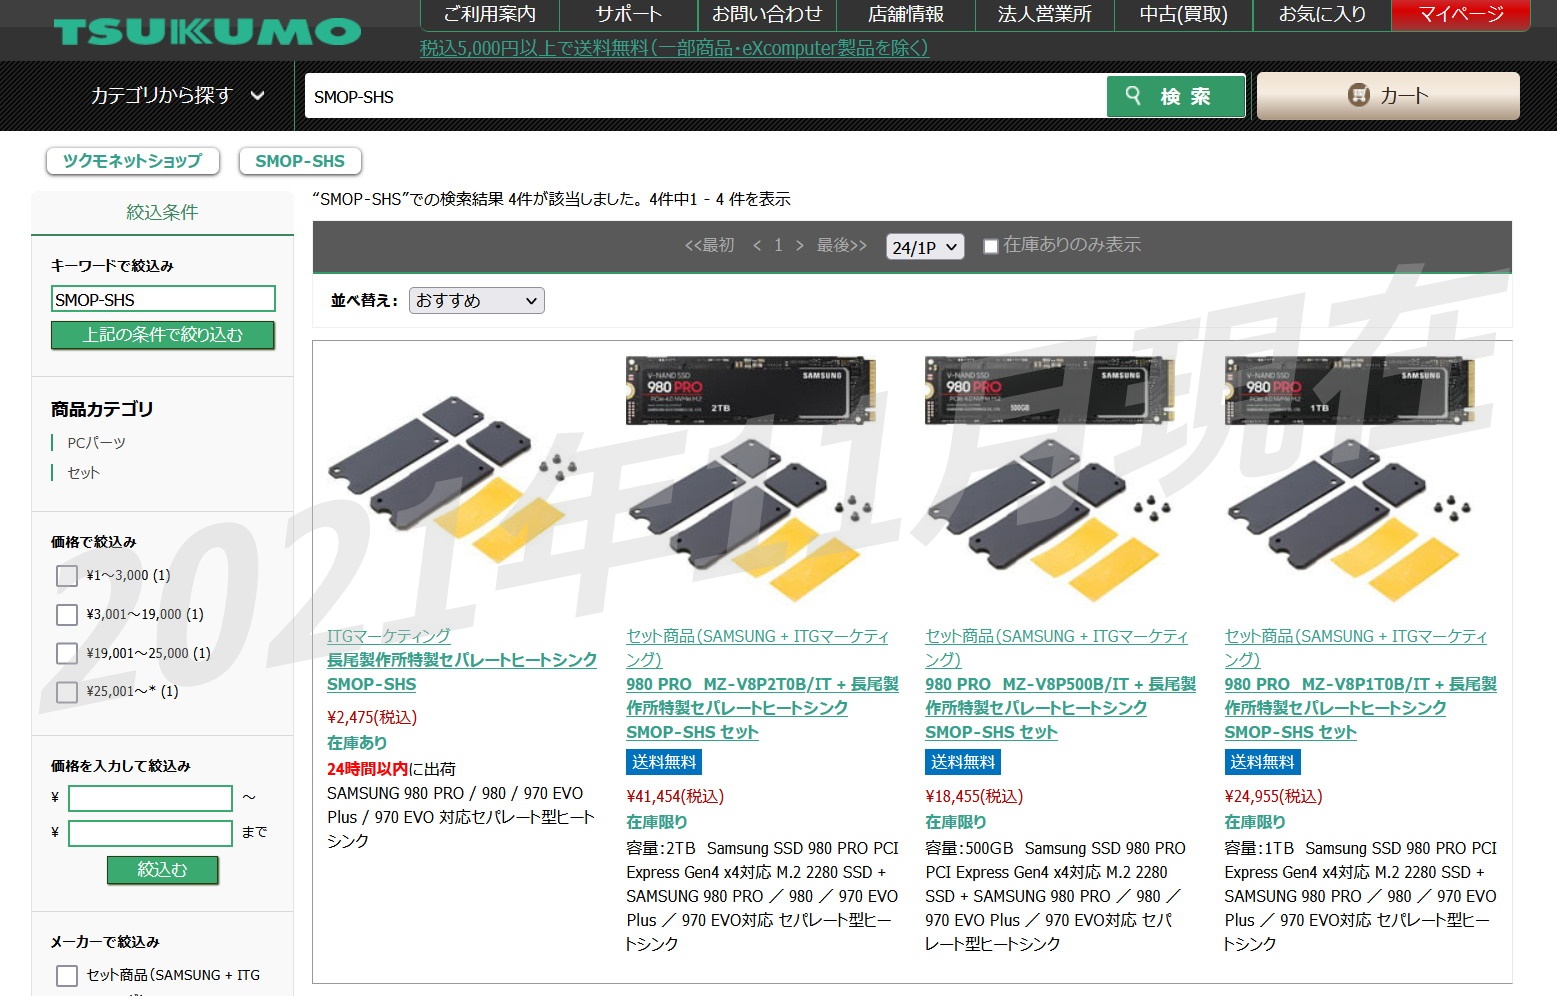Click the 絞込む price filter button
Image resolution: width=1557 pixels, height=996 pixels.
coord(162,870)
